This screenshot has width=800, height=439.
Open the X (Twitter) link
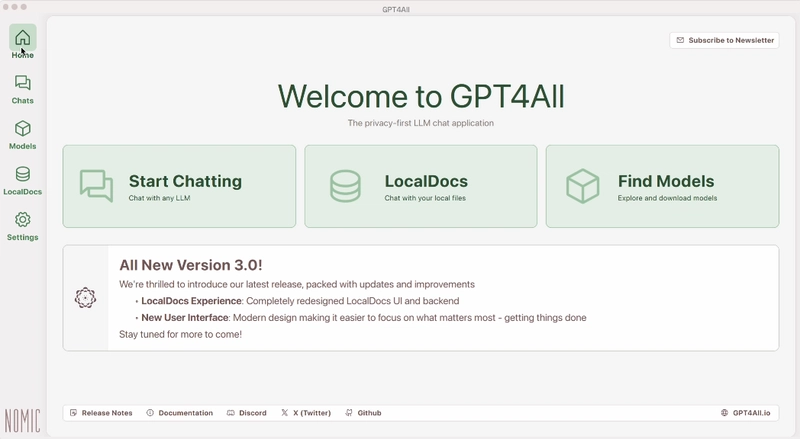click(306, 413)
